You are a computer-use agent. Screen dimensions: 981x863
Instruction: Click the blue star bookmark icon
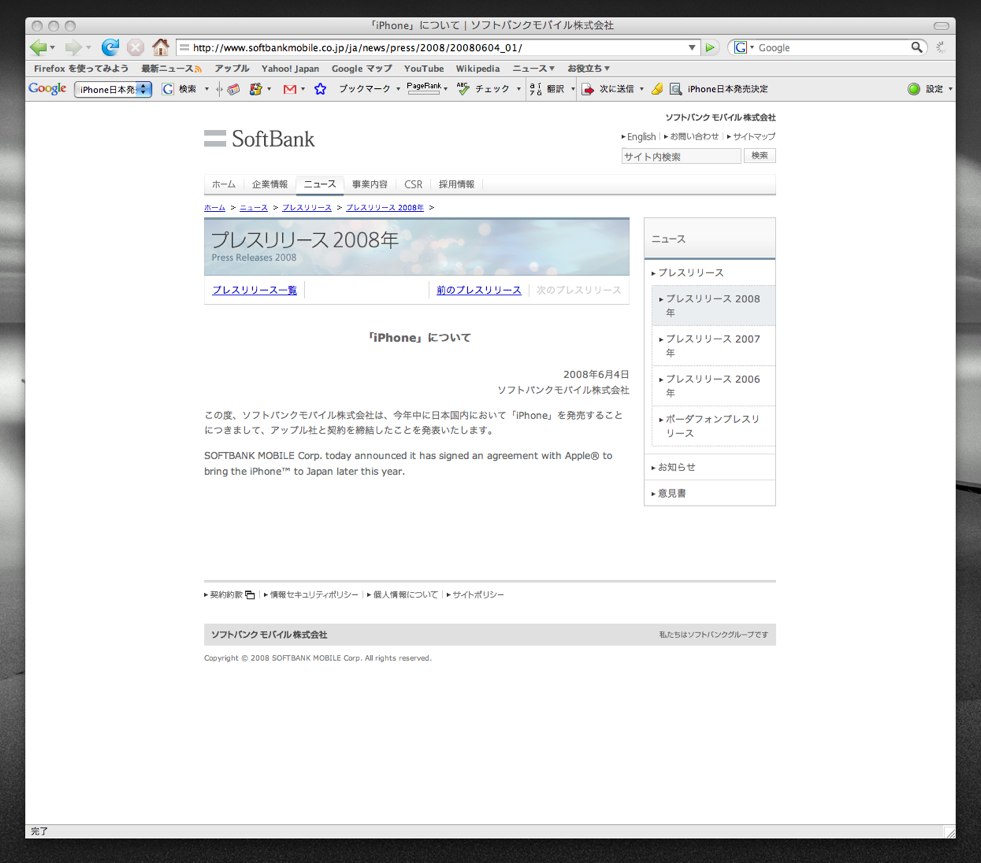(x=320, y=89)
